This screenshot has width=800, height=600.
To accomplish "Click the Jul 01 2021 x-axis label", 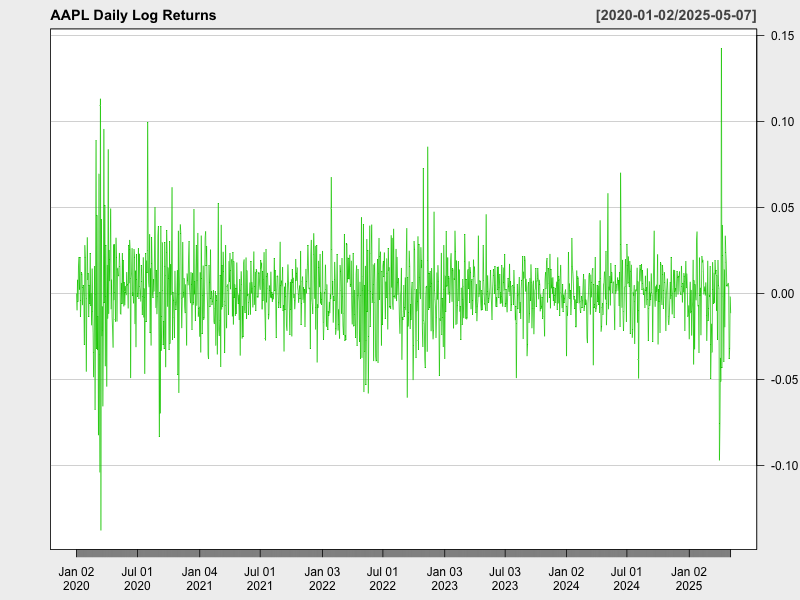I will pyautogui.click(x=260, y=579).
